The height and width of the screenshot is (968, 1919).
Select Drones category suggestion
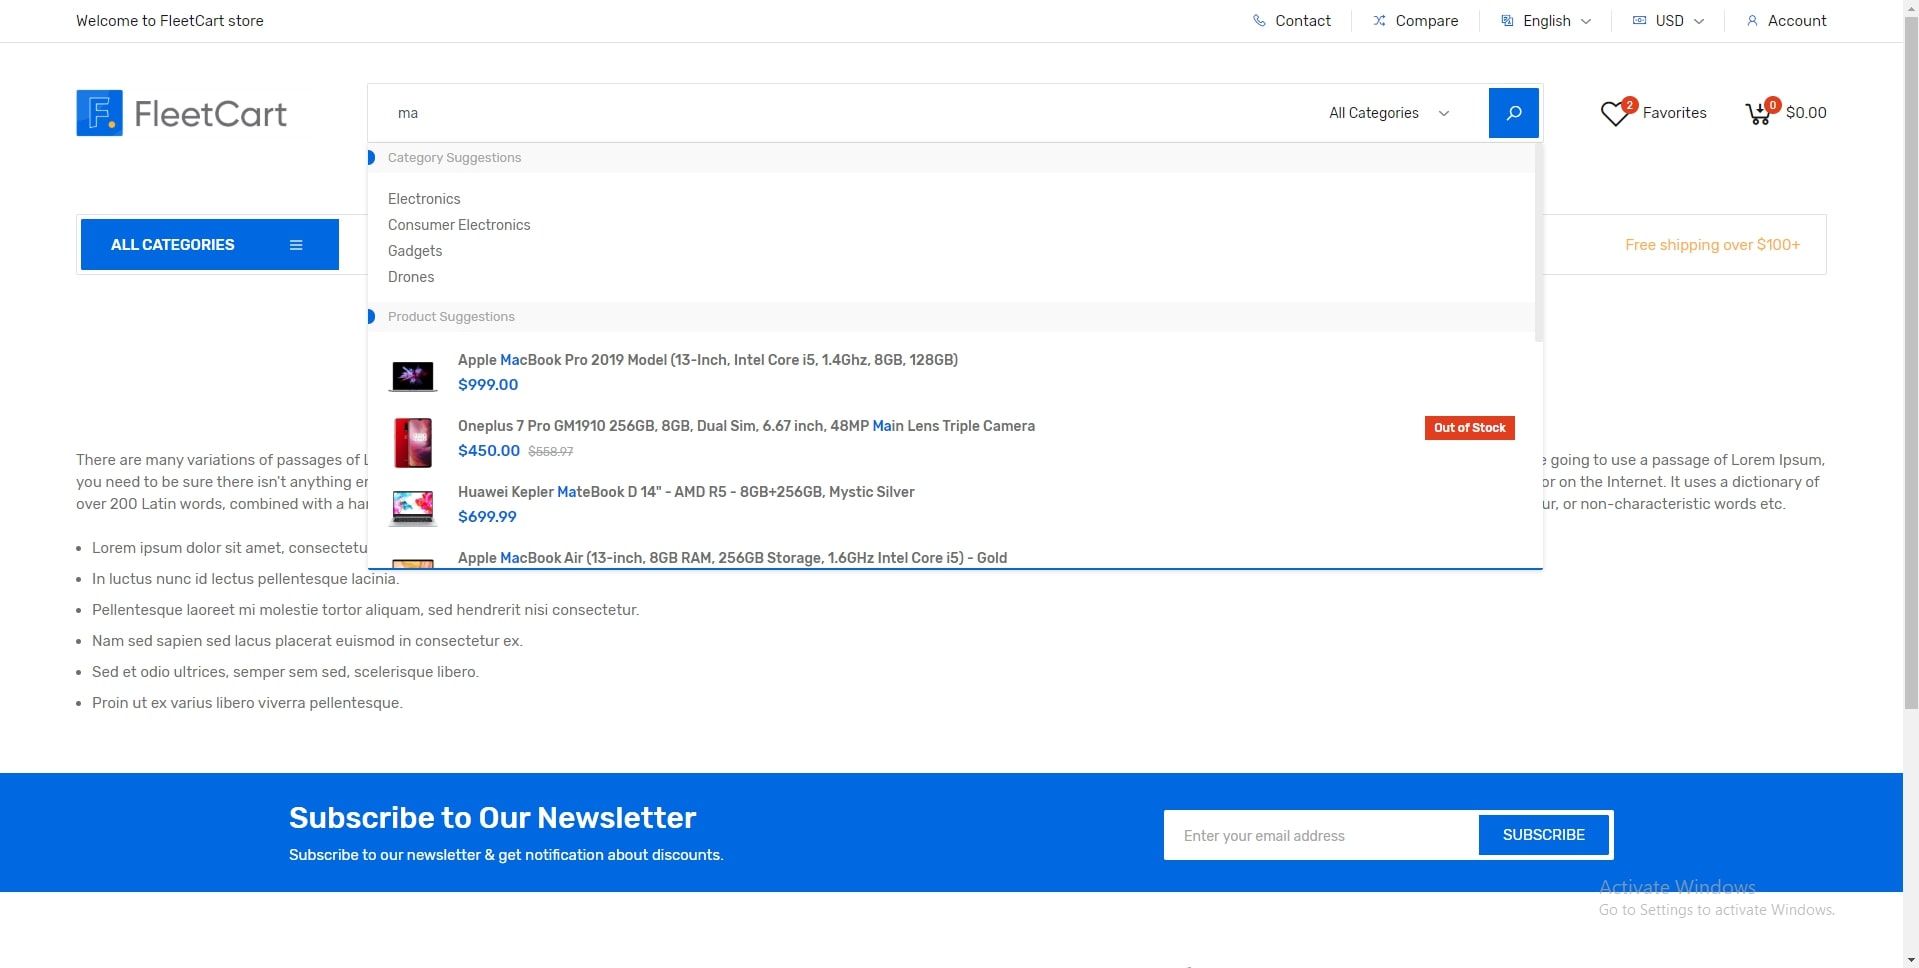[411, 277]
